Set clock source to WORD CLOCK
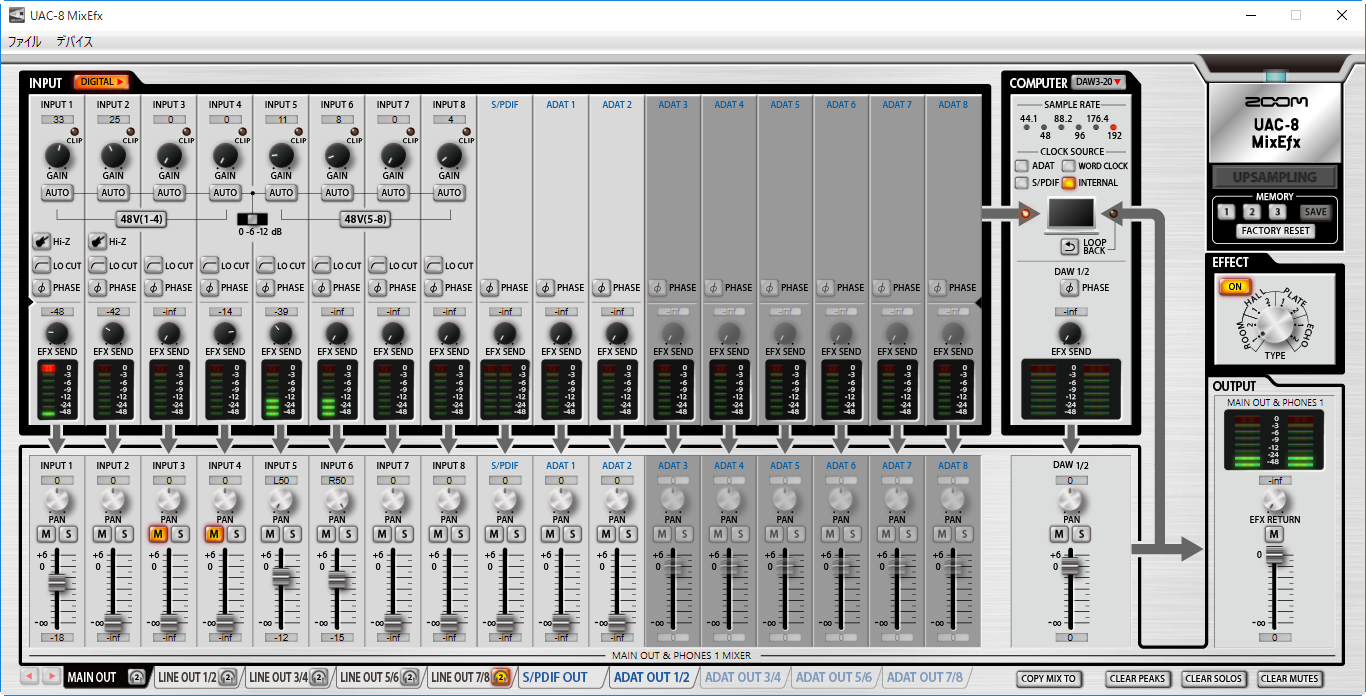 click(x=1069, y=166)
